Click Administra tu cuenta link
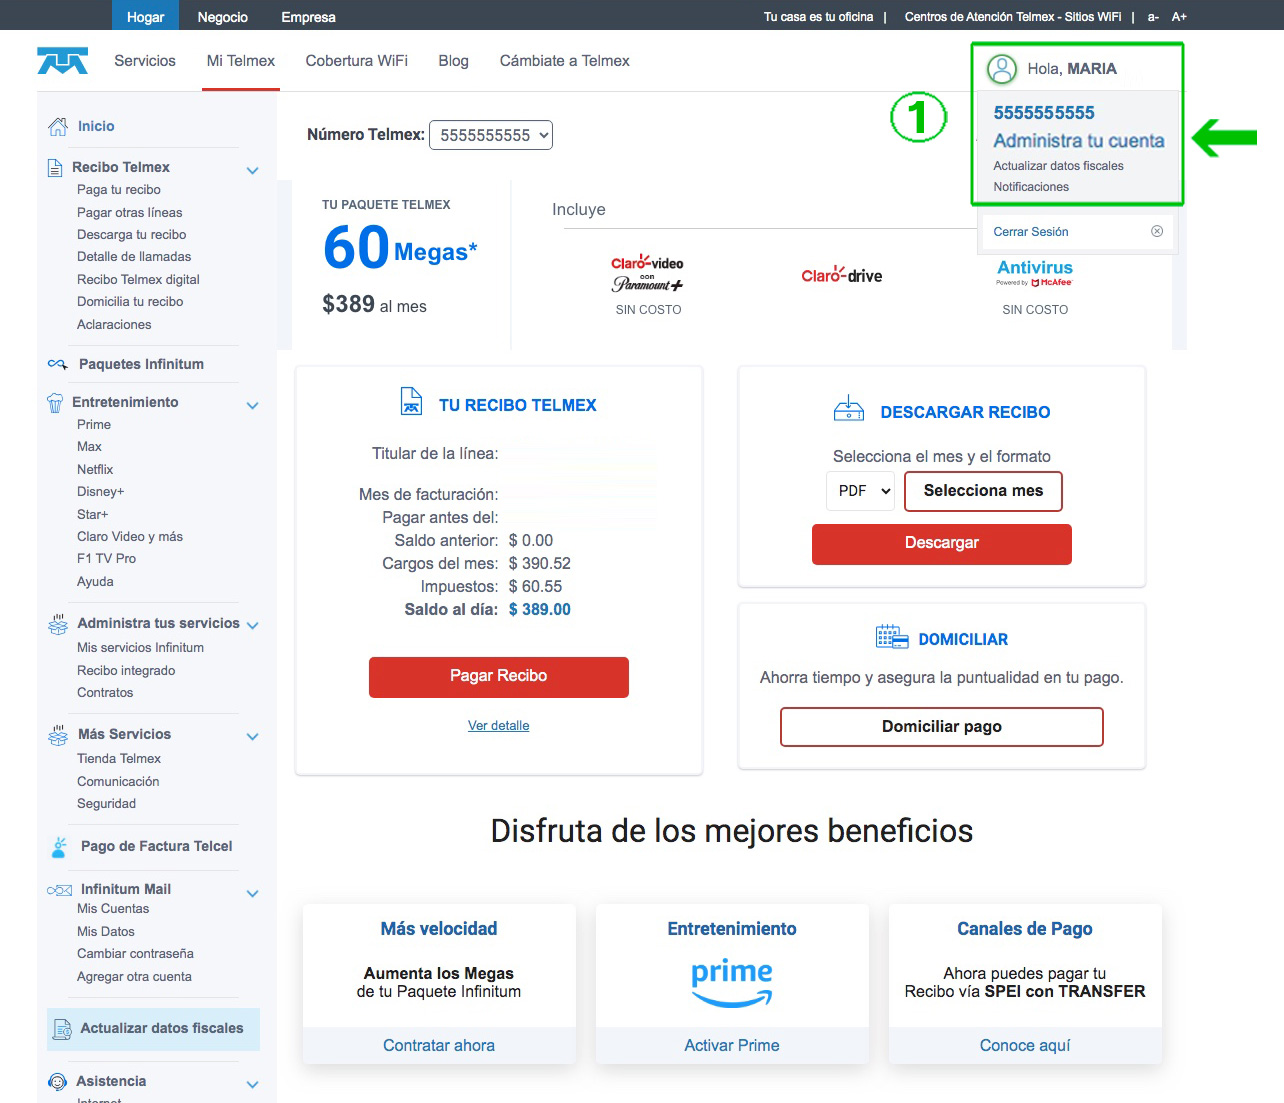Image resolution: width=1284 pixels, height=1103 pixels. tap(1079, 141)
